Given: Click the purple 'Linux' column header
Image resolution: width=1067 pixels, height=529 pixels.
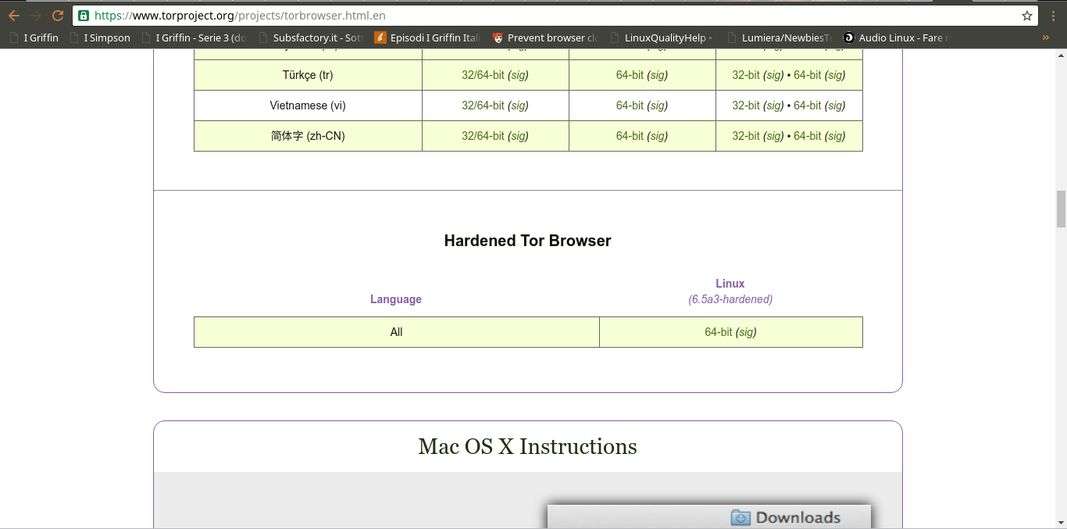Looking at the screenshot, I should 730,283.
